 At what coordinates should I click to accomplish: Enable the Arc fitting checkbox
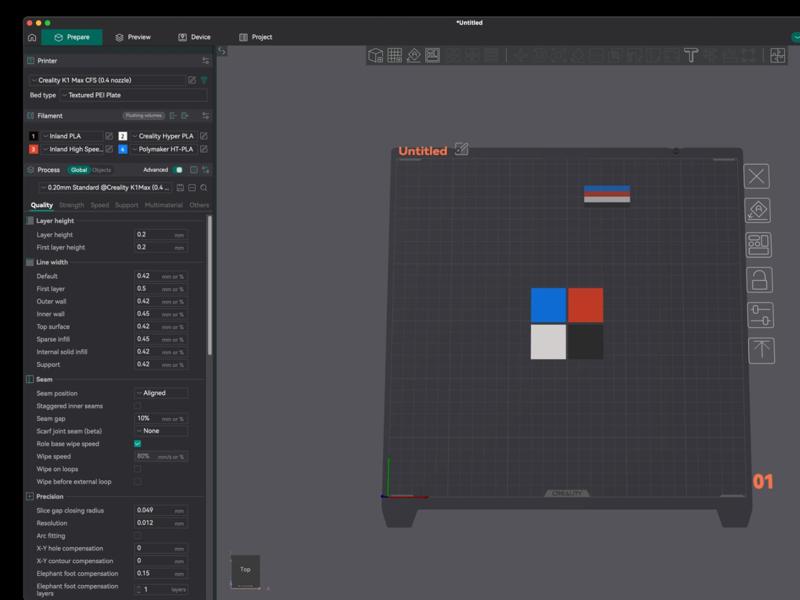[137, 536]
